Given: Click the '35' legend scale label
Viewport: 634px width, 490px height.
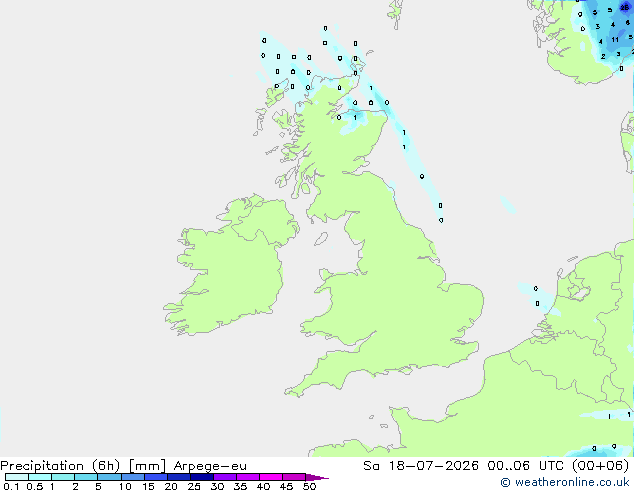Looking at the screenshot, I should click(x=240, y=486).
